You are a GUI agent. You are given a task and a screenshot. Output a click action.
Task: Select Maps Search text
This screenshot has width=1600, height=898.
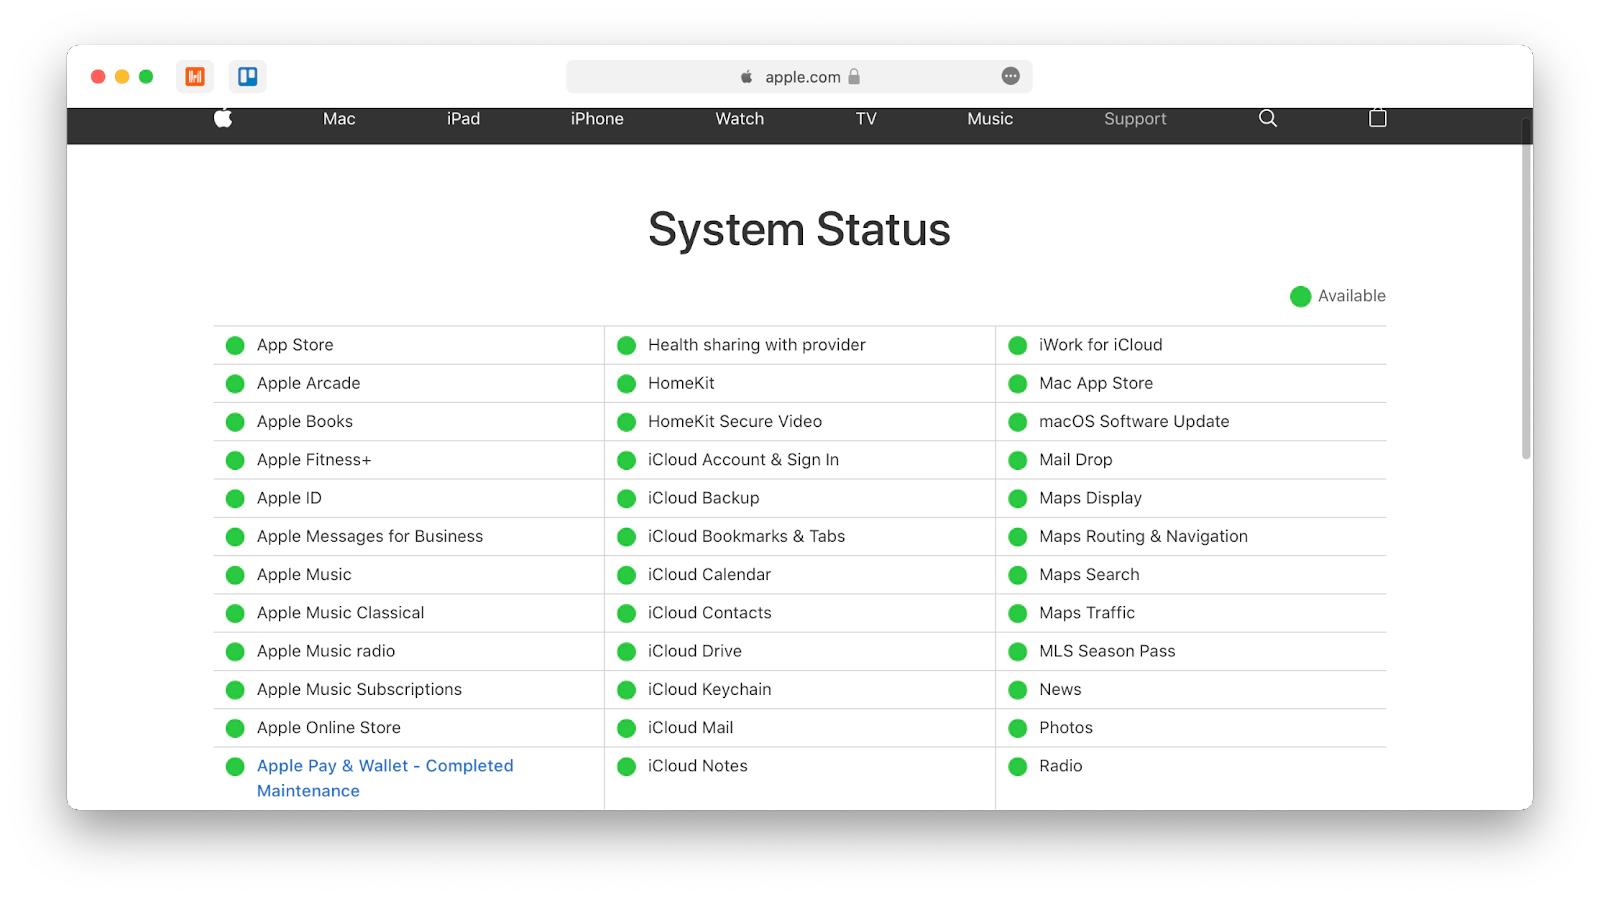1089,575
